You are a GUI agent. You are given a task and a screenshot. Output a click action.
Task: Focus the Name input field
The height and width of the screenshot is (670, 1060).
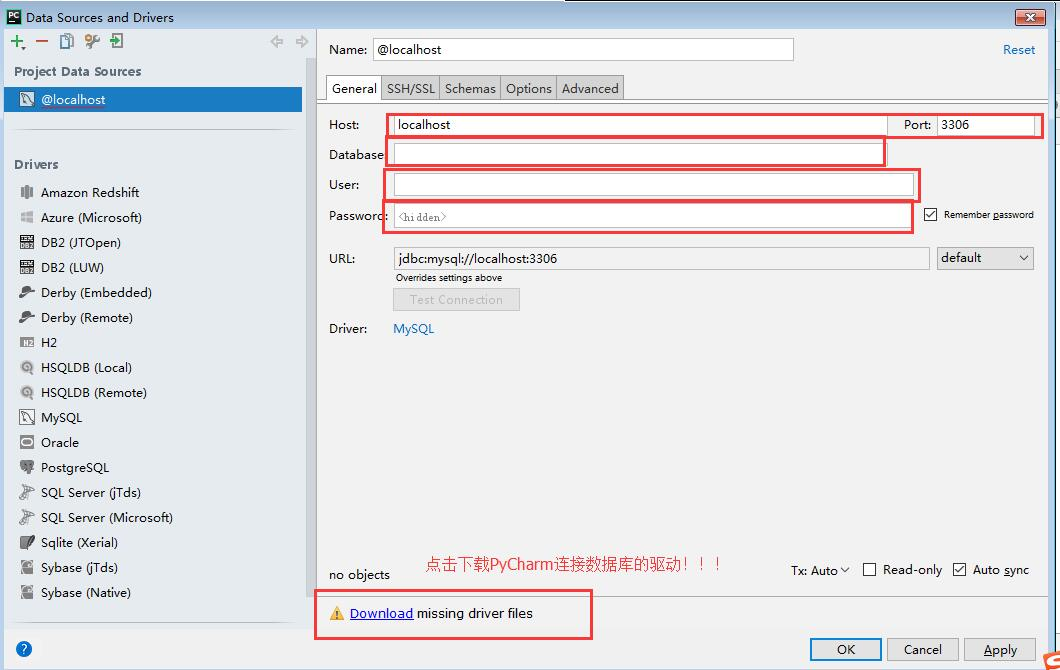(583, 50)
